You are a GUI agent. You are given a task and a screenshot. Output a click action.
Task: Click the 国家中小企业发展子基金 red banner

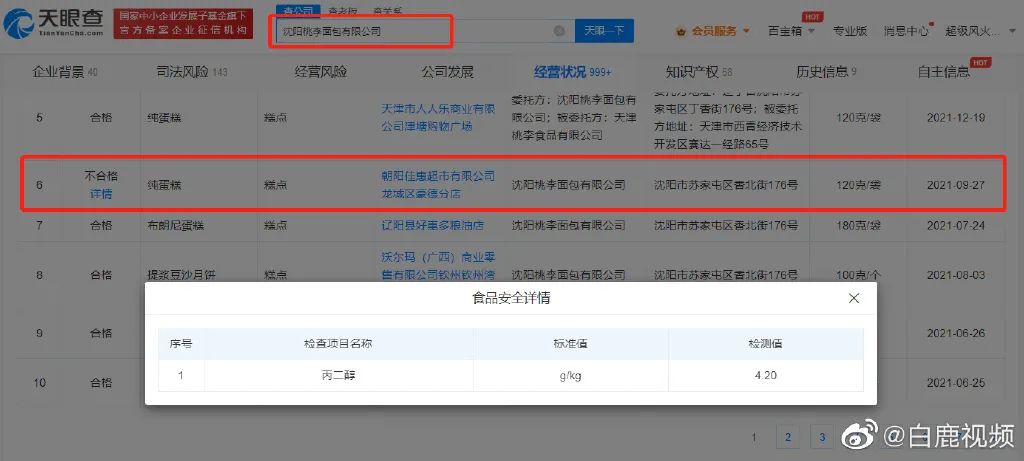[183, 24]
